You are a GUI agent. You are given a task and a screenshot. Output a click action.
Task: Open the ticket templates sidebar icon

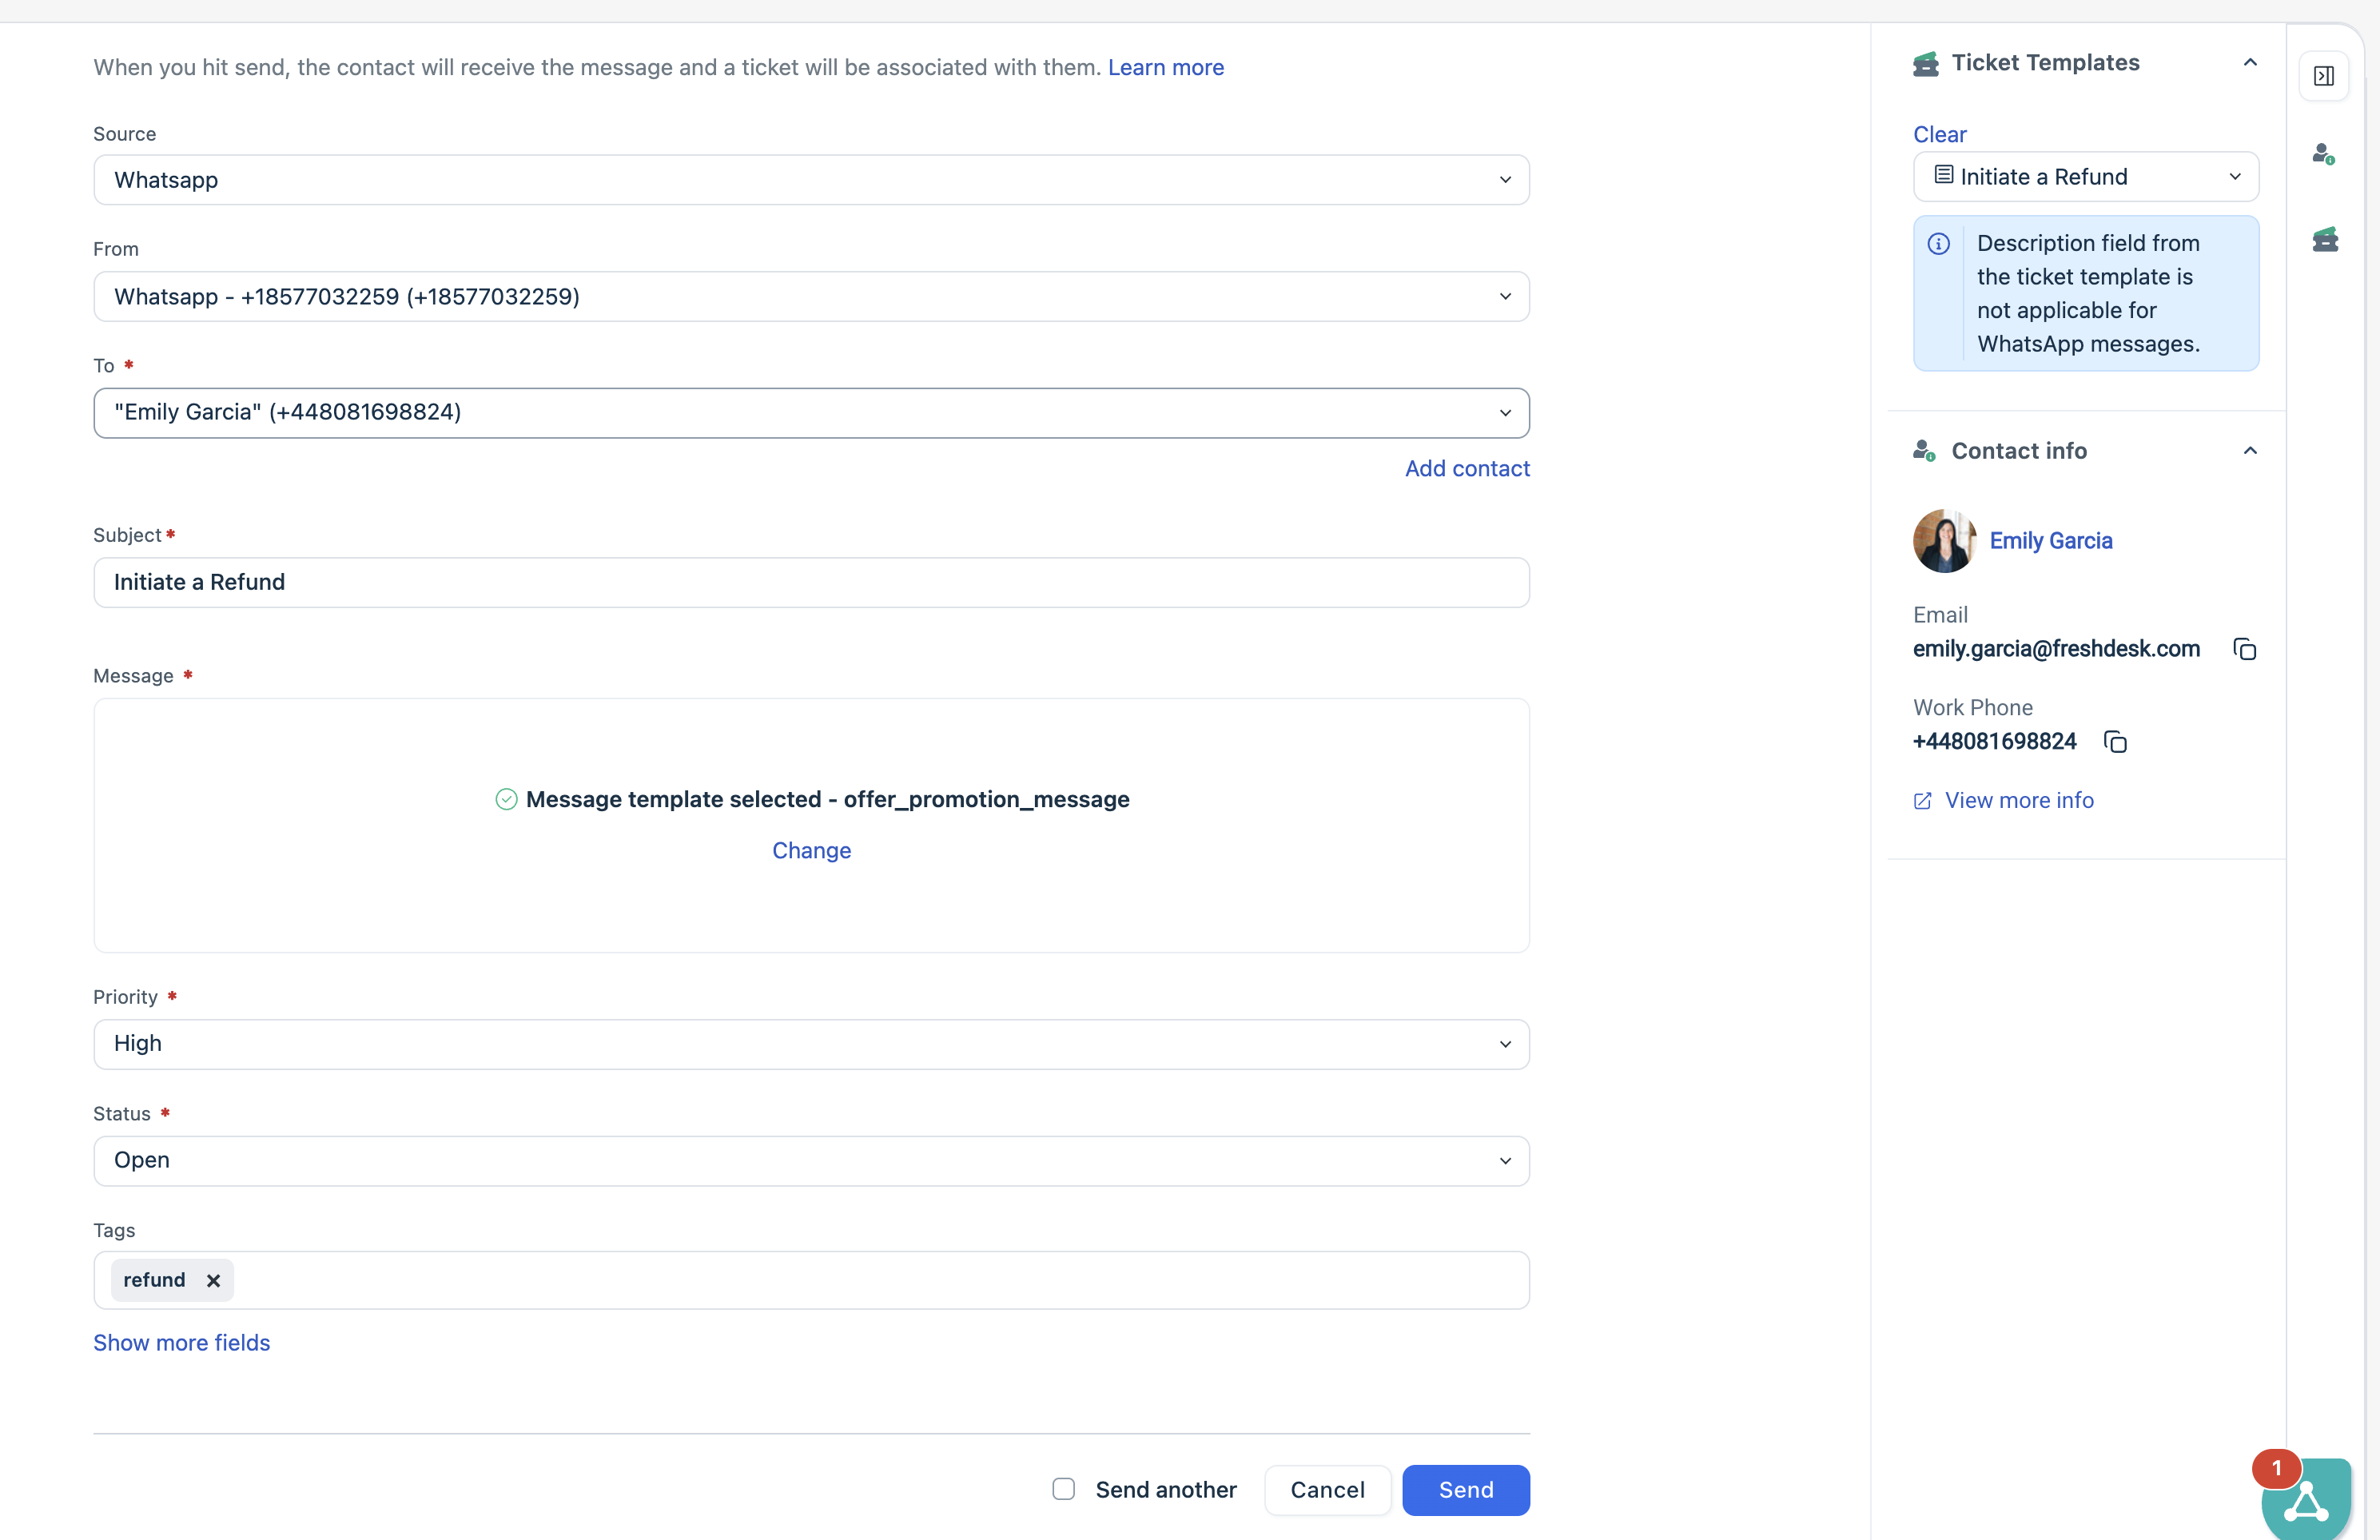[x=2324, y=239]
